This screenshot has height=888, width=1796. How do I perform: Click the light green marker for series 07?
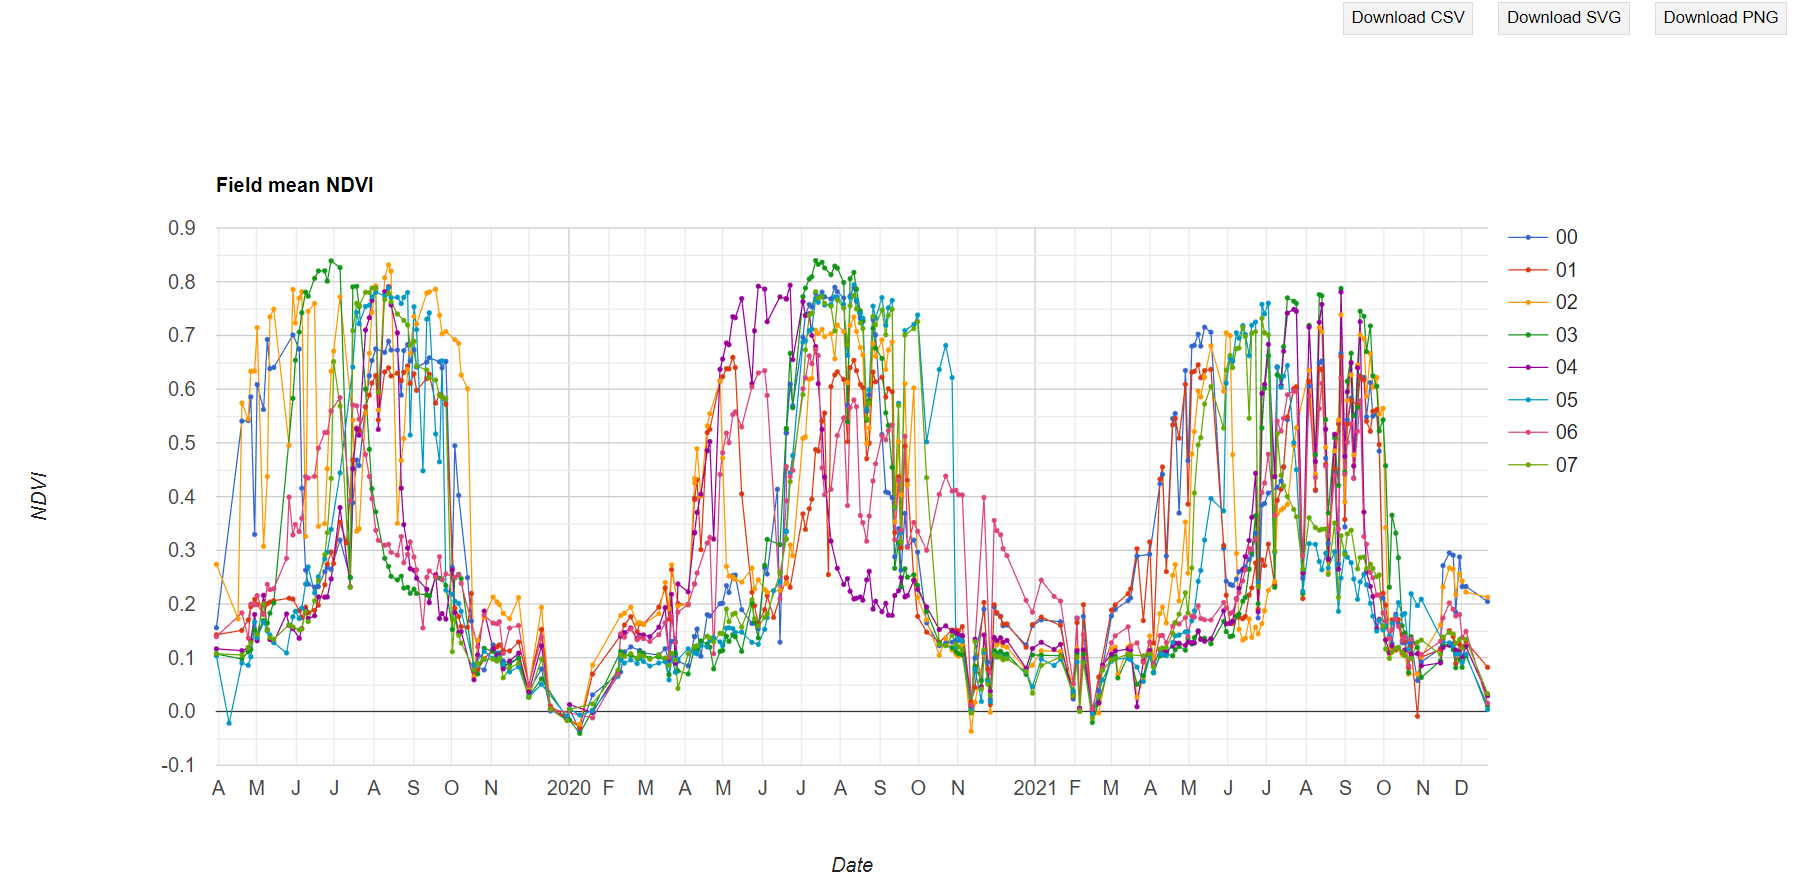(1528, 465)
